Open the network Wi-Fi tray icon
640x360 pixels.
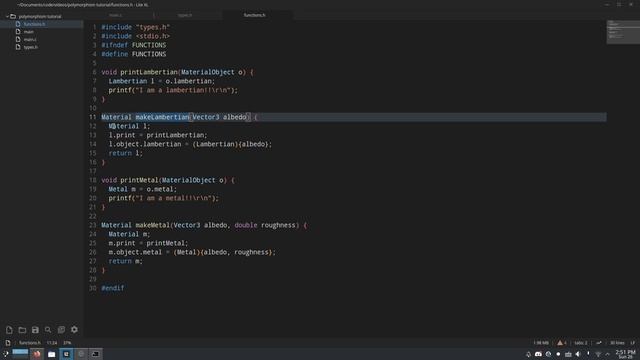pos(598,354)
